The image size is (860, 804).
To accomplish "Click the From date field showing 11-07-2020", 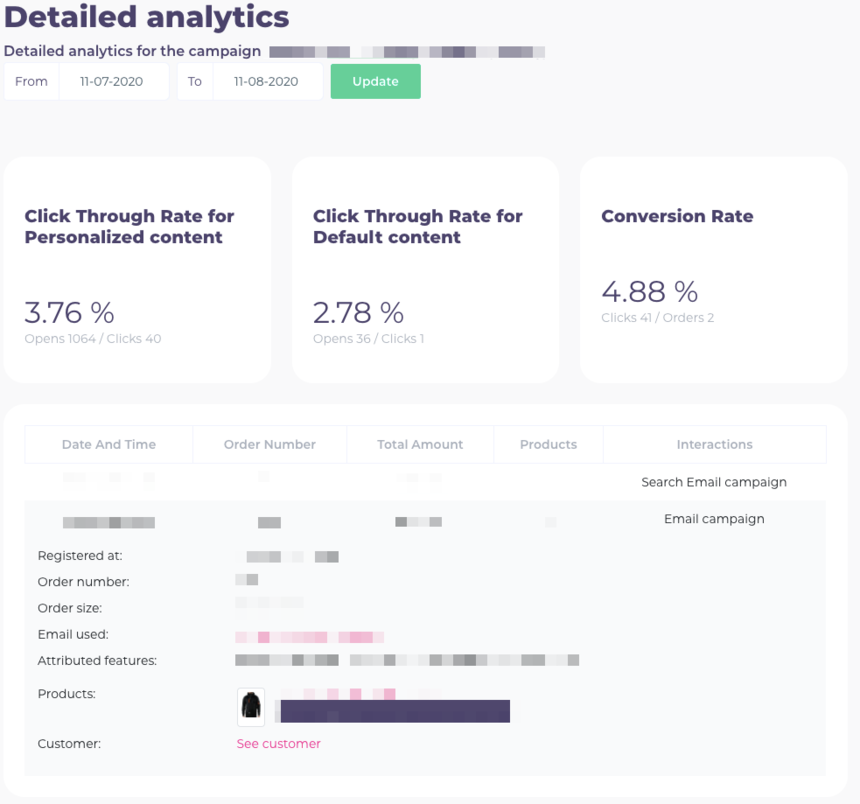I will click(x=114, y=82).
